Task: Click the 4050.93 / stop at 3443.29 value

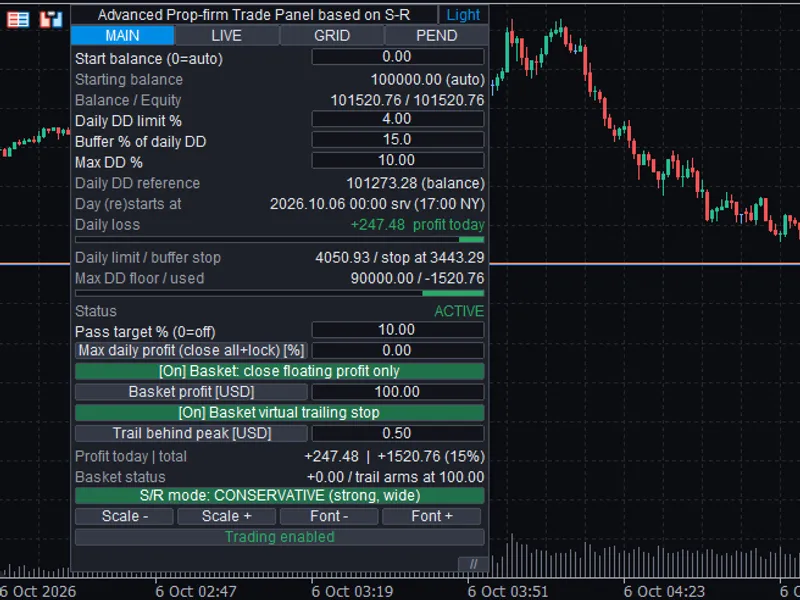Action: tap(399, 258)
